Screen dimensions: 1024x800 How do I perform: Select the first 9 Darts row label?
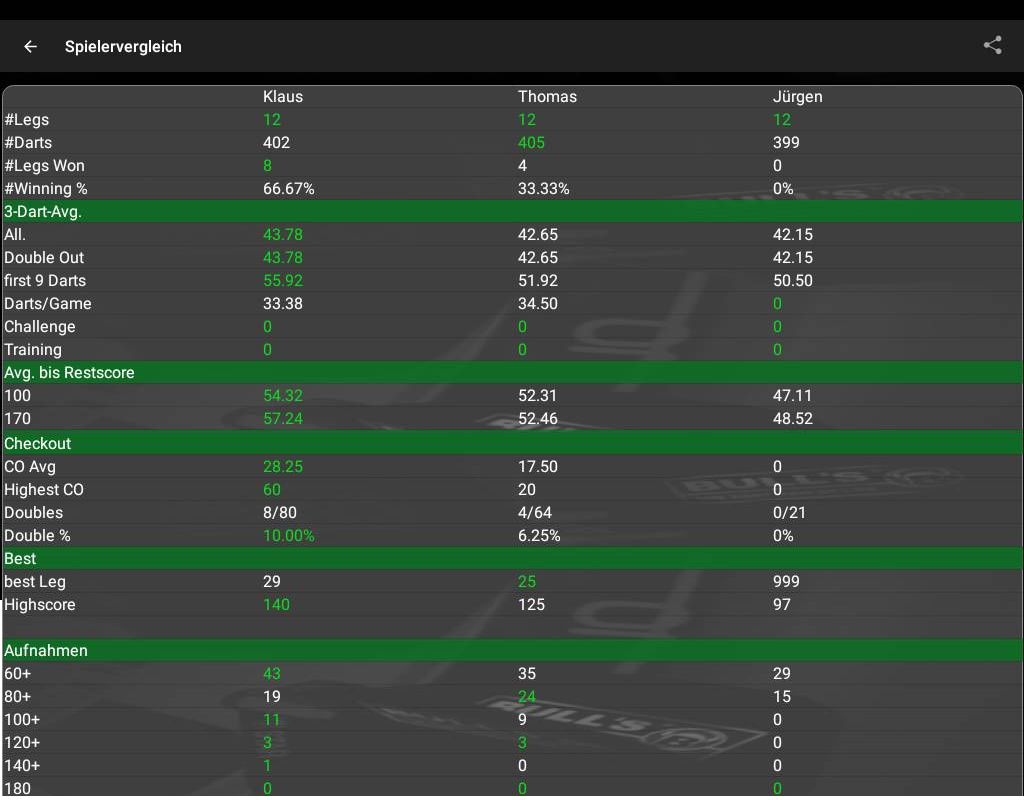[45, 281]
